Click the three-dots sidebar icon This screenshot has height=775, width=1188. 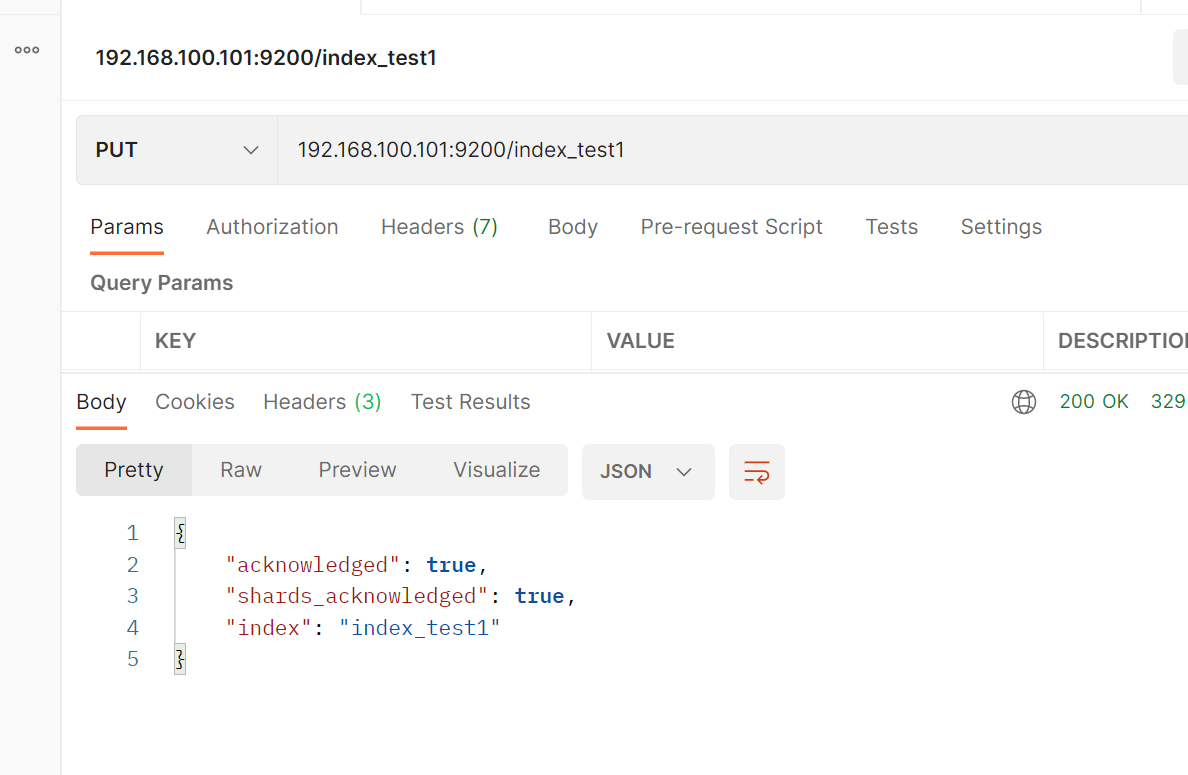click(x=27, y=50)
